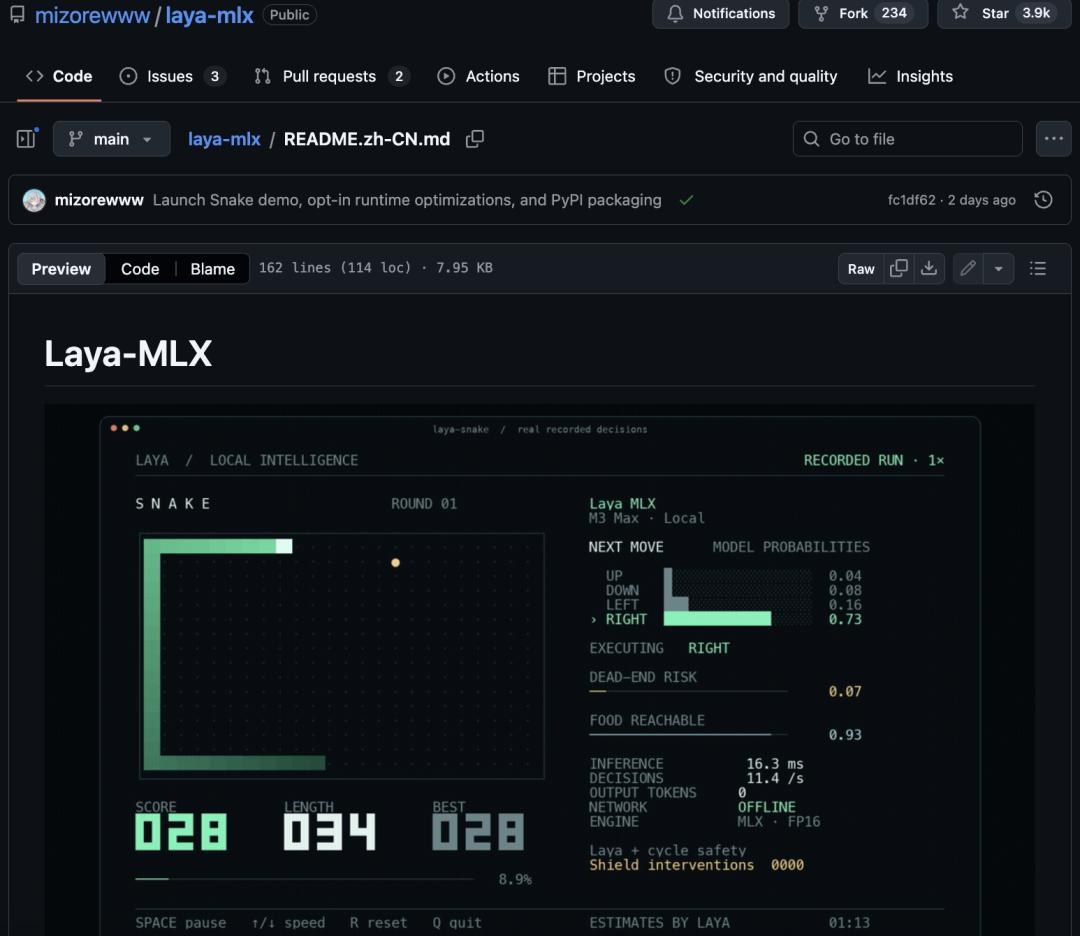This screenshot has width=1080, height=936.
Task: Open commit fc1df62
Action: pos(911,200)
